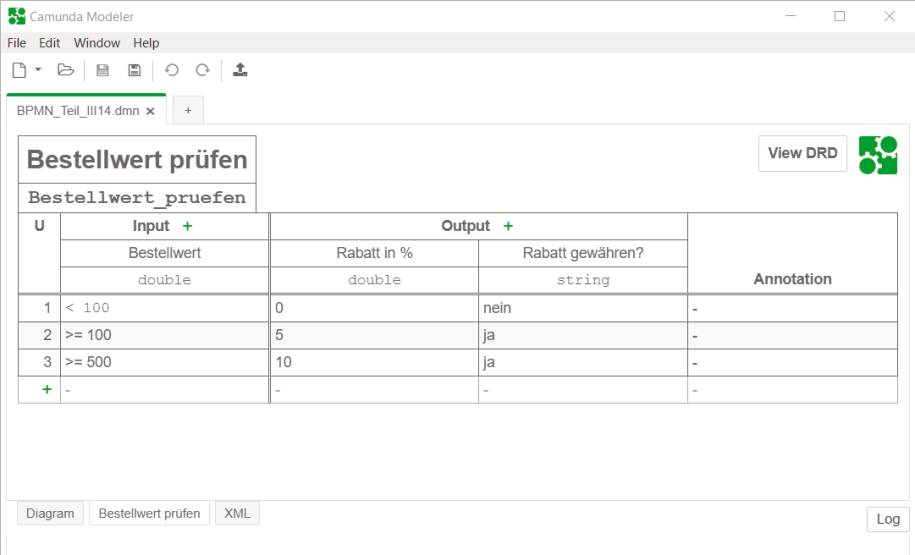Click the new file icon
915x555 pixels.
point(19,70)
